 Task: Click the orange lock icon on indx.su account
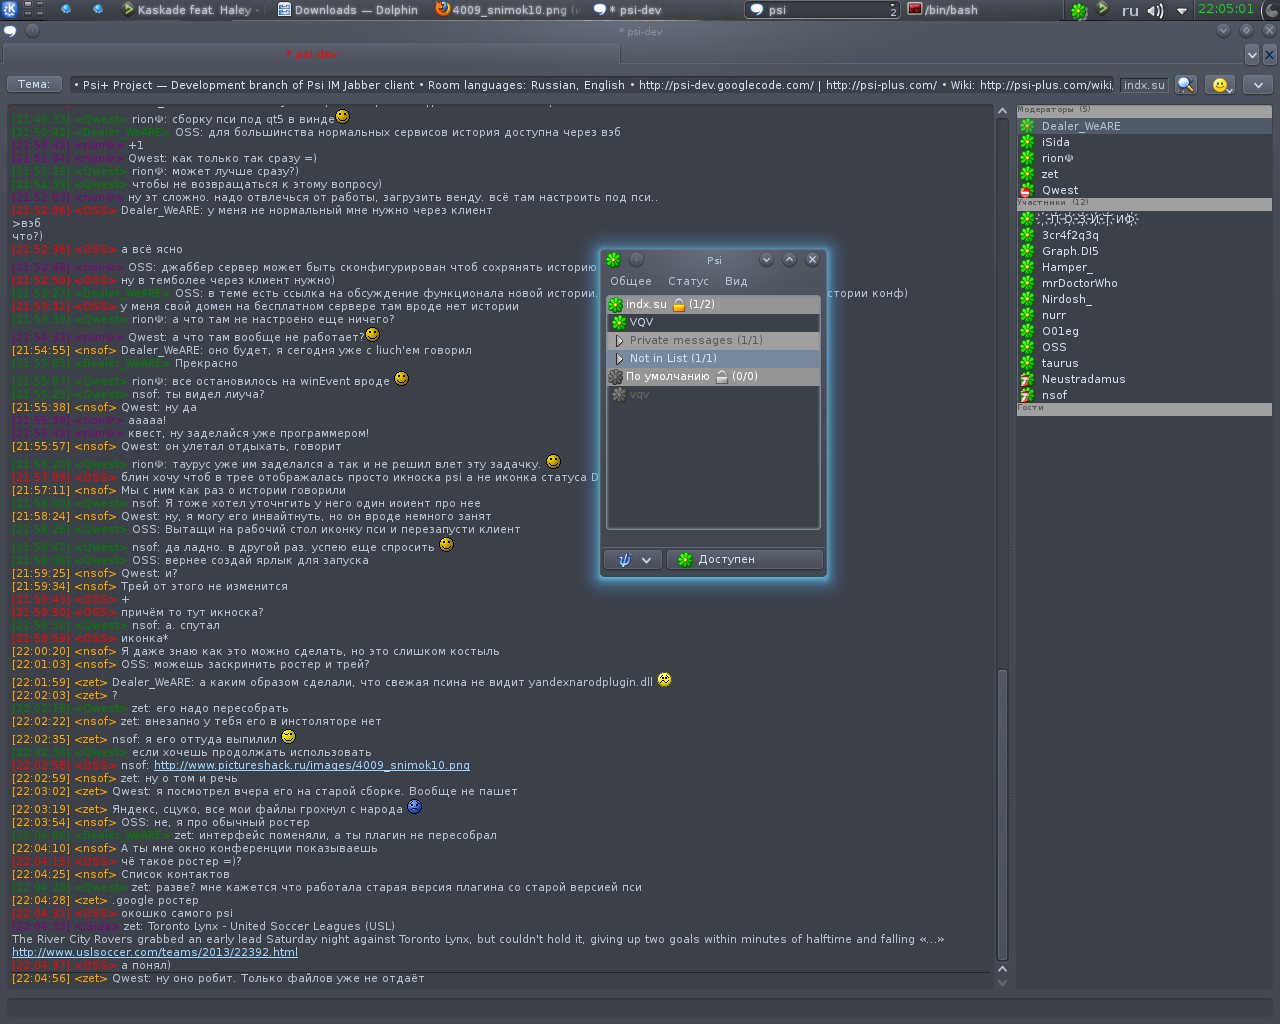[x=679, y=305]
